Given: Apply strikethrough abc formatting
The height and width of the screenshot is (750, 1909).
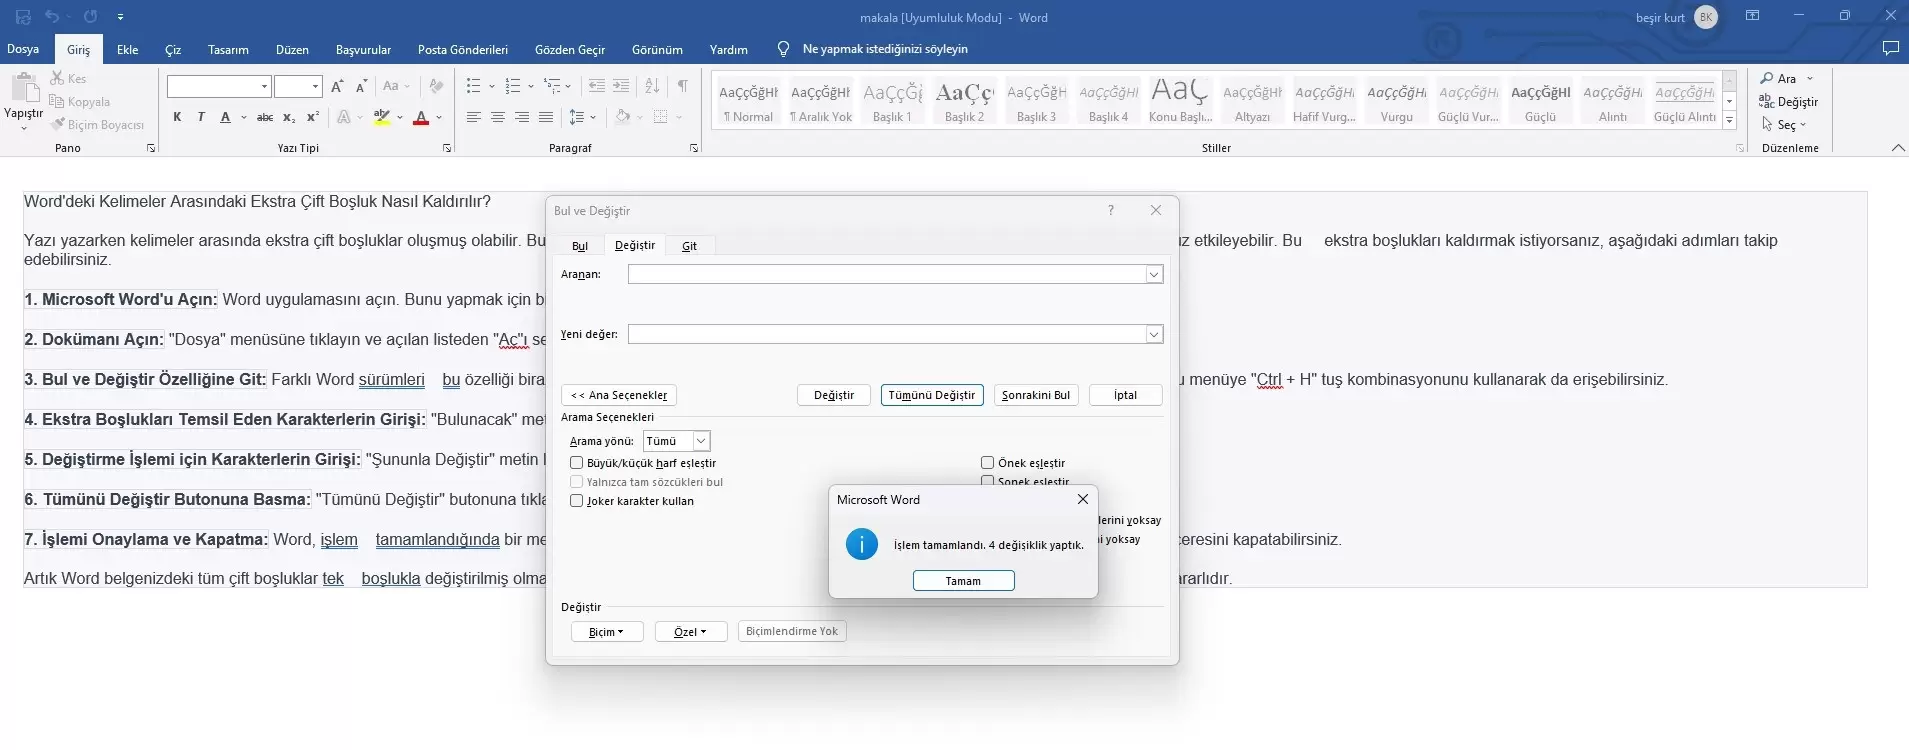Looking at the screenshot, I should [264, 117].
